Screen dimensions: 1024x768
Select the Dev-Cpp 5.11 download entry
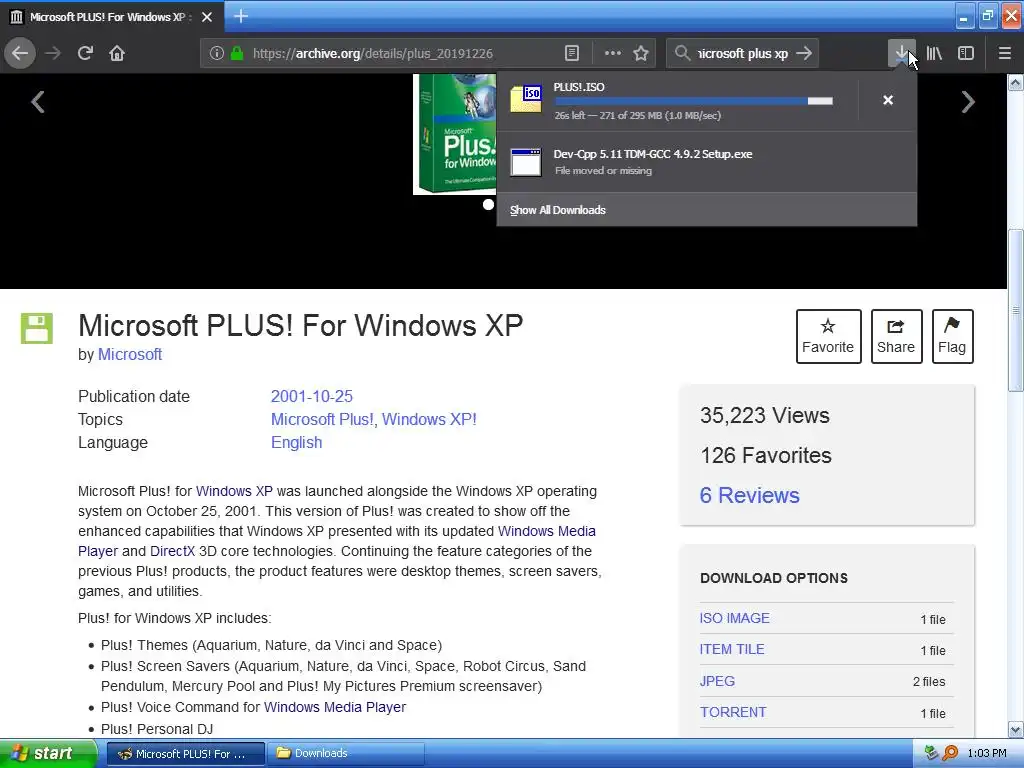[x=706, y=162]
